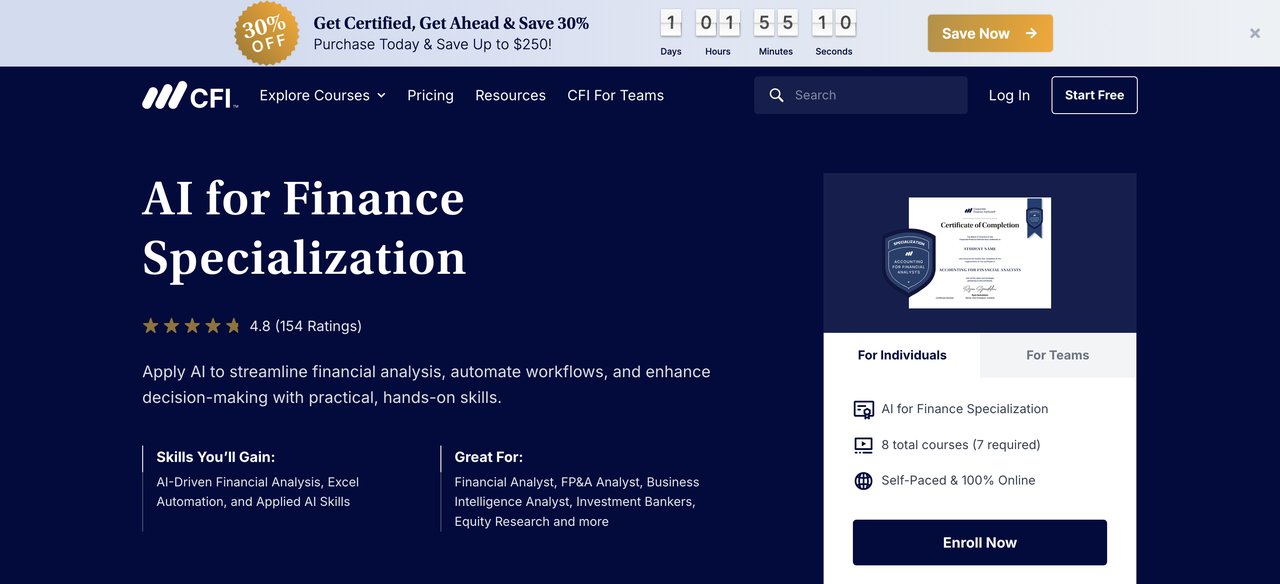This screenshot has height=584, width=1280.
Task: Click the 30% OFF gold badge
Action: click(267, 33)
